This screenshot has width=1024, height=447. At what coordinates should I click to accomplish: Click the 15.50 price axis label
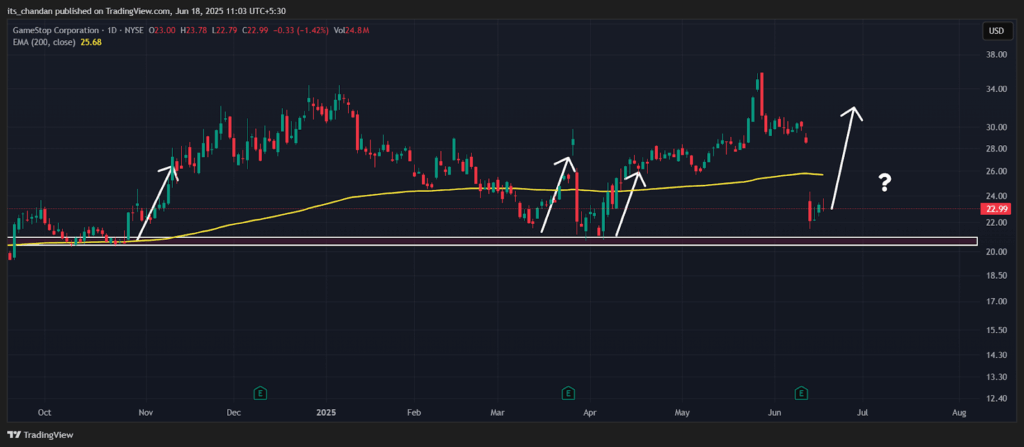pos(997,331)
